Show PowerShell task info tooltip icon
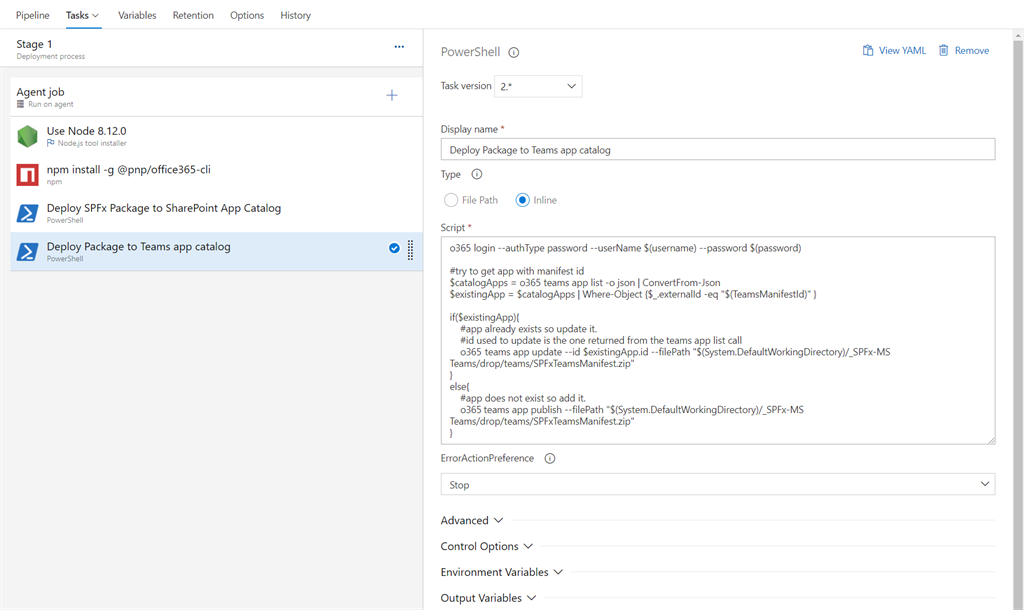1024x610 pixels. (x=514, y=52)
